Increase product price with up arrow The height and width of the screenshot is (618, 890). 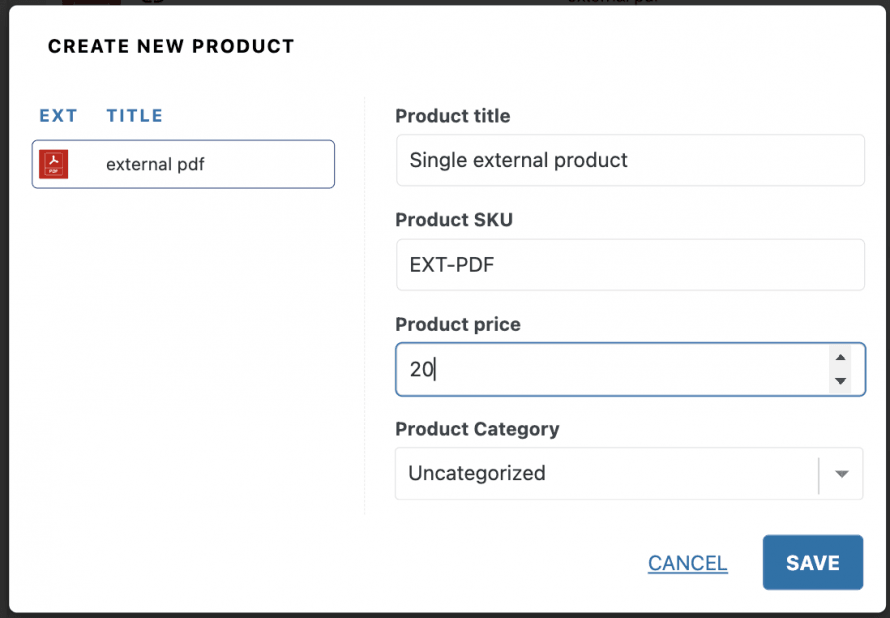pyautogui.click(x=841, y=358)
